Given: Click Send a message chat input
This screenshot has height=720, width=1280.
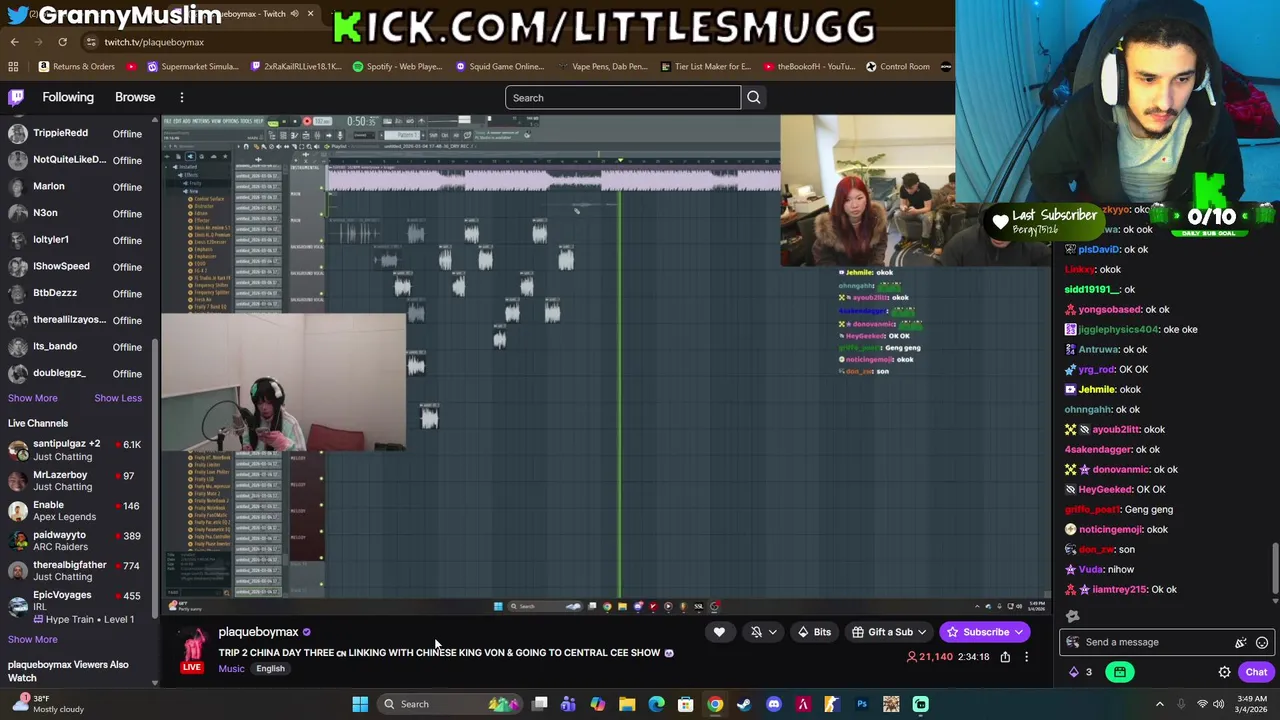Looking at the screenshot, I should (1152, 642).
